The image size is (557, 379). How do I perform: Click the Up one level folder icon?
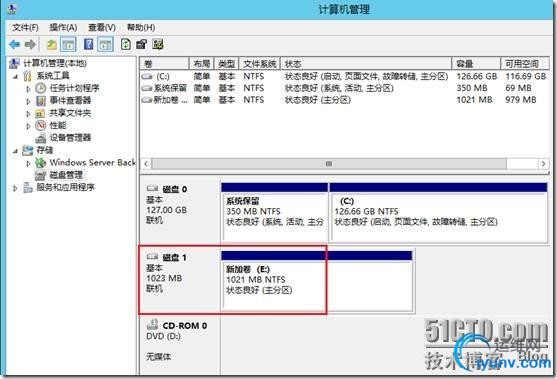point(52,44)
